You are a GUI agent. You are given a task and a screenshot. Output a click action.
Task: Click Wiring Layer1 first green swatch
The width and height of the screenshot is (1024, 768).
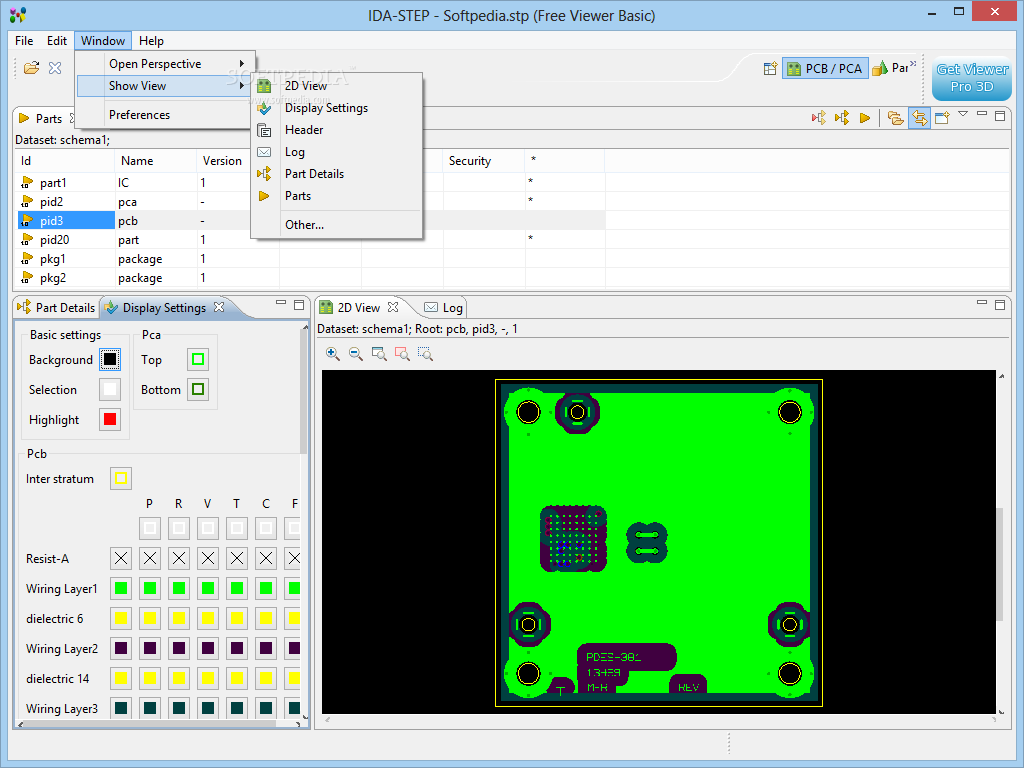coord(121,588)
